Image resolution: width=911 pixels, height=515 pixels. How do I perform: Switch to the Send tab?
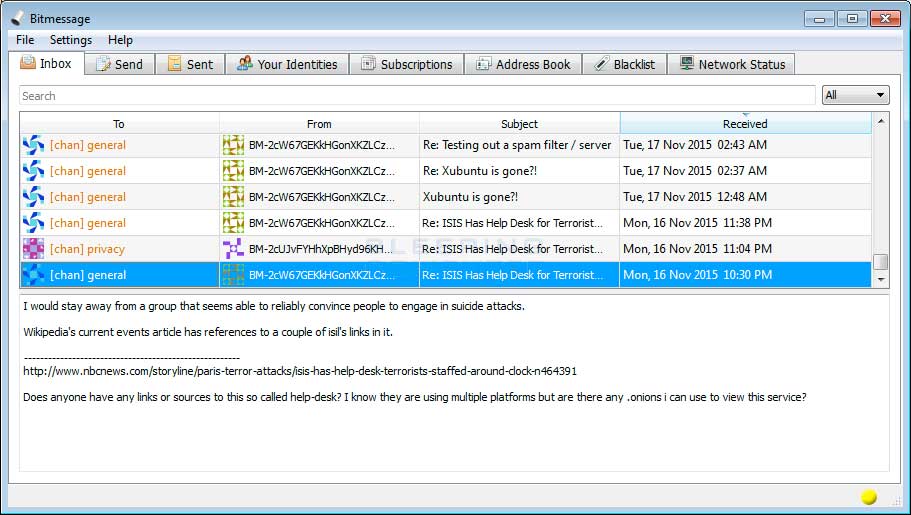(120, 64)
